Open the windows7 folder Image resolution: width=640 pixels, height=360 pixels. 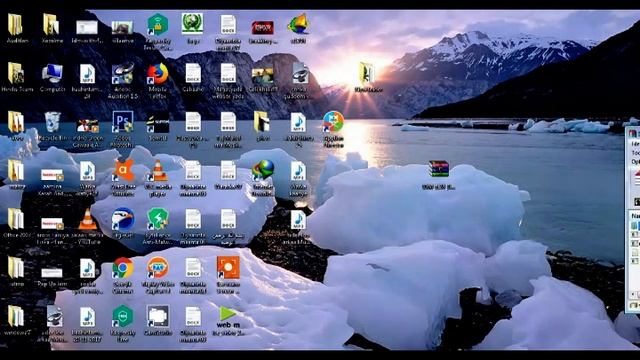point(16,316)
